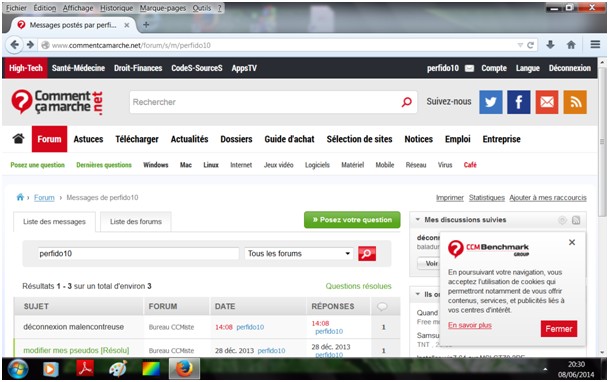609x382 pixels.
Task: Collapse the Mes discussions suivies panel
Action: 418,220
